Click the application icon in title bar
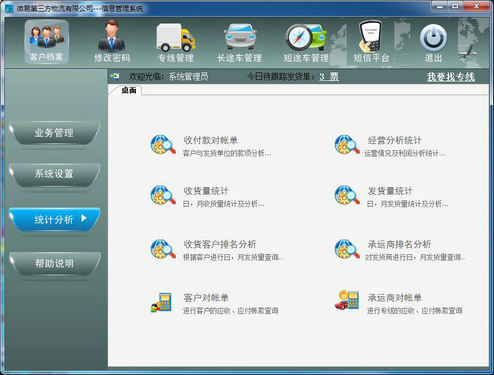494x375 pixels. (x=9, y=8)
